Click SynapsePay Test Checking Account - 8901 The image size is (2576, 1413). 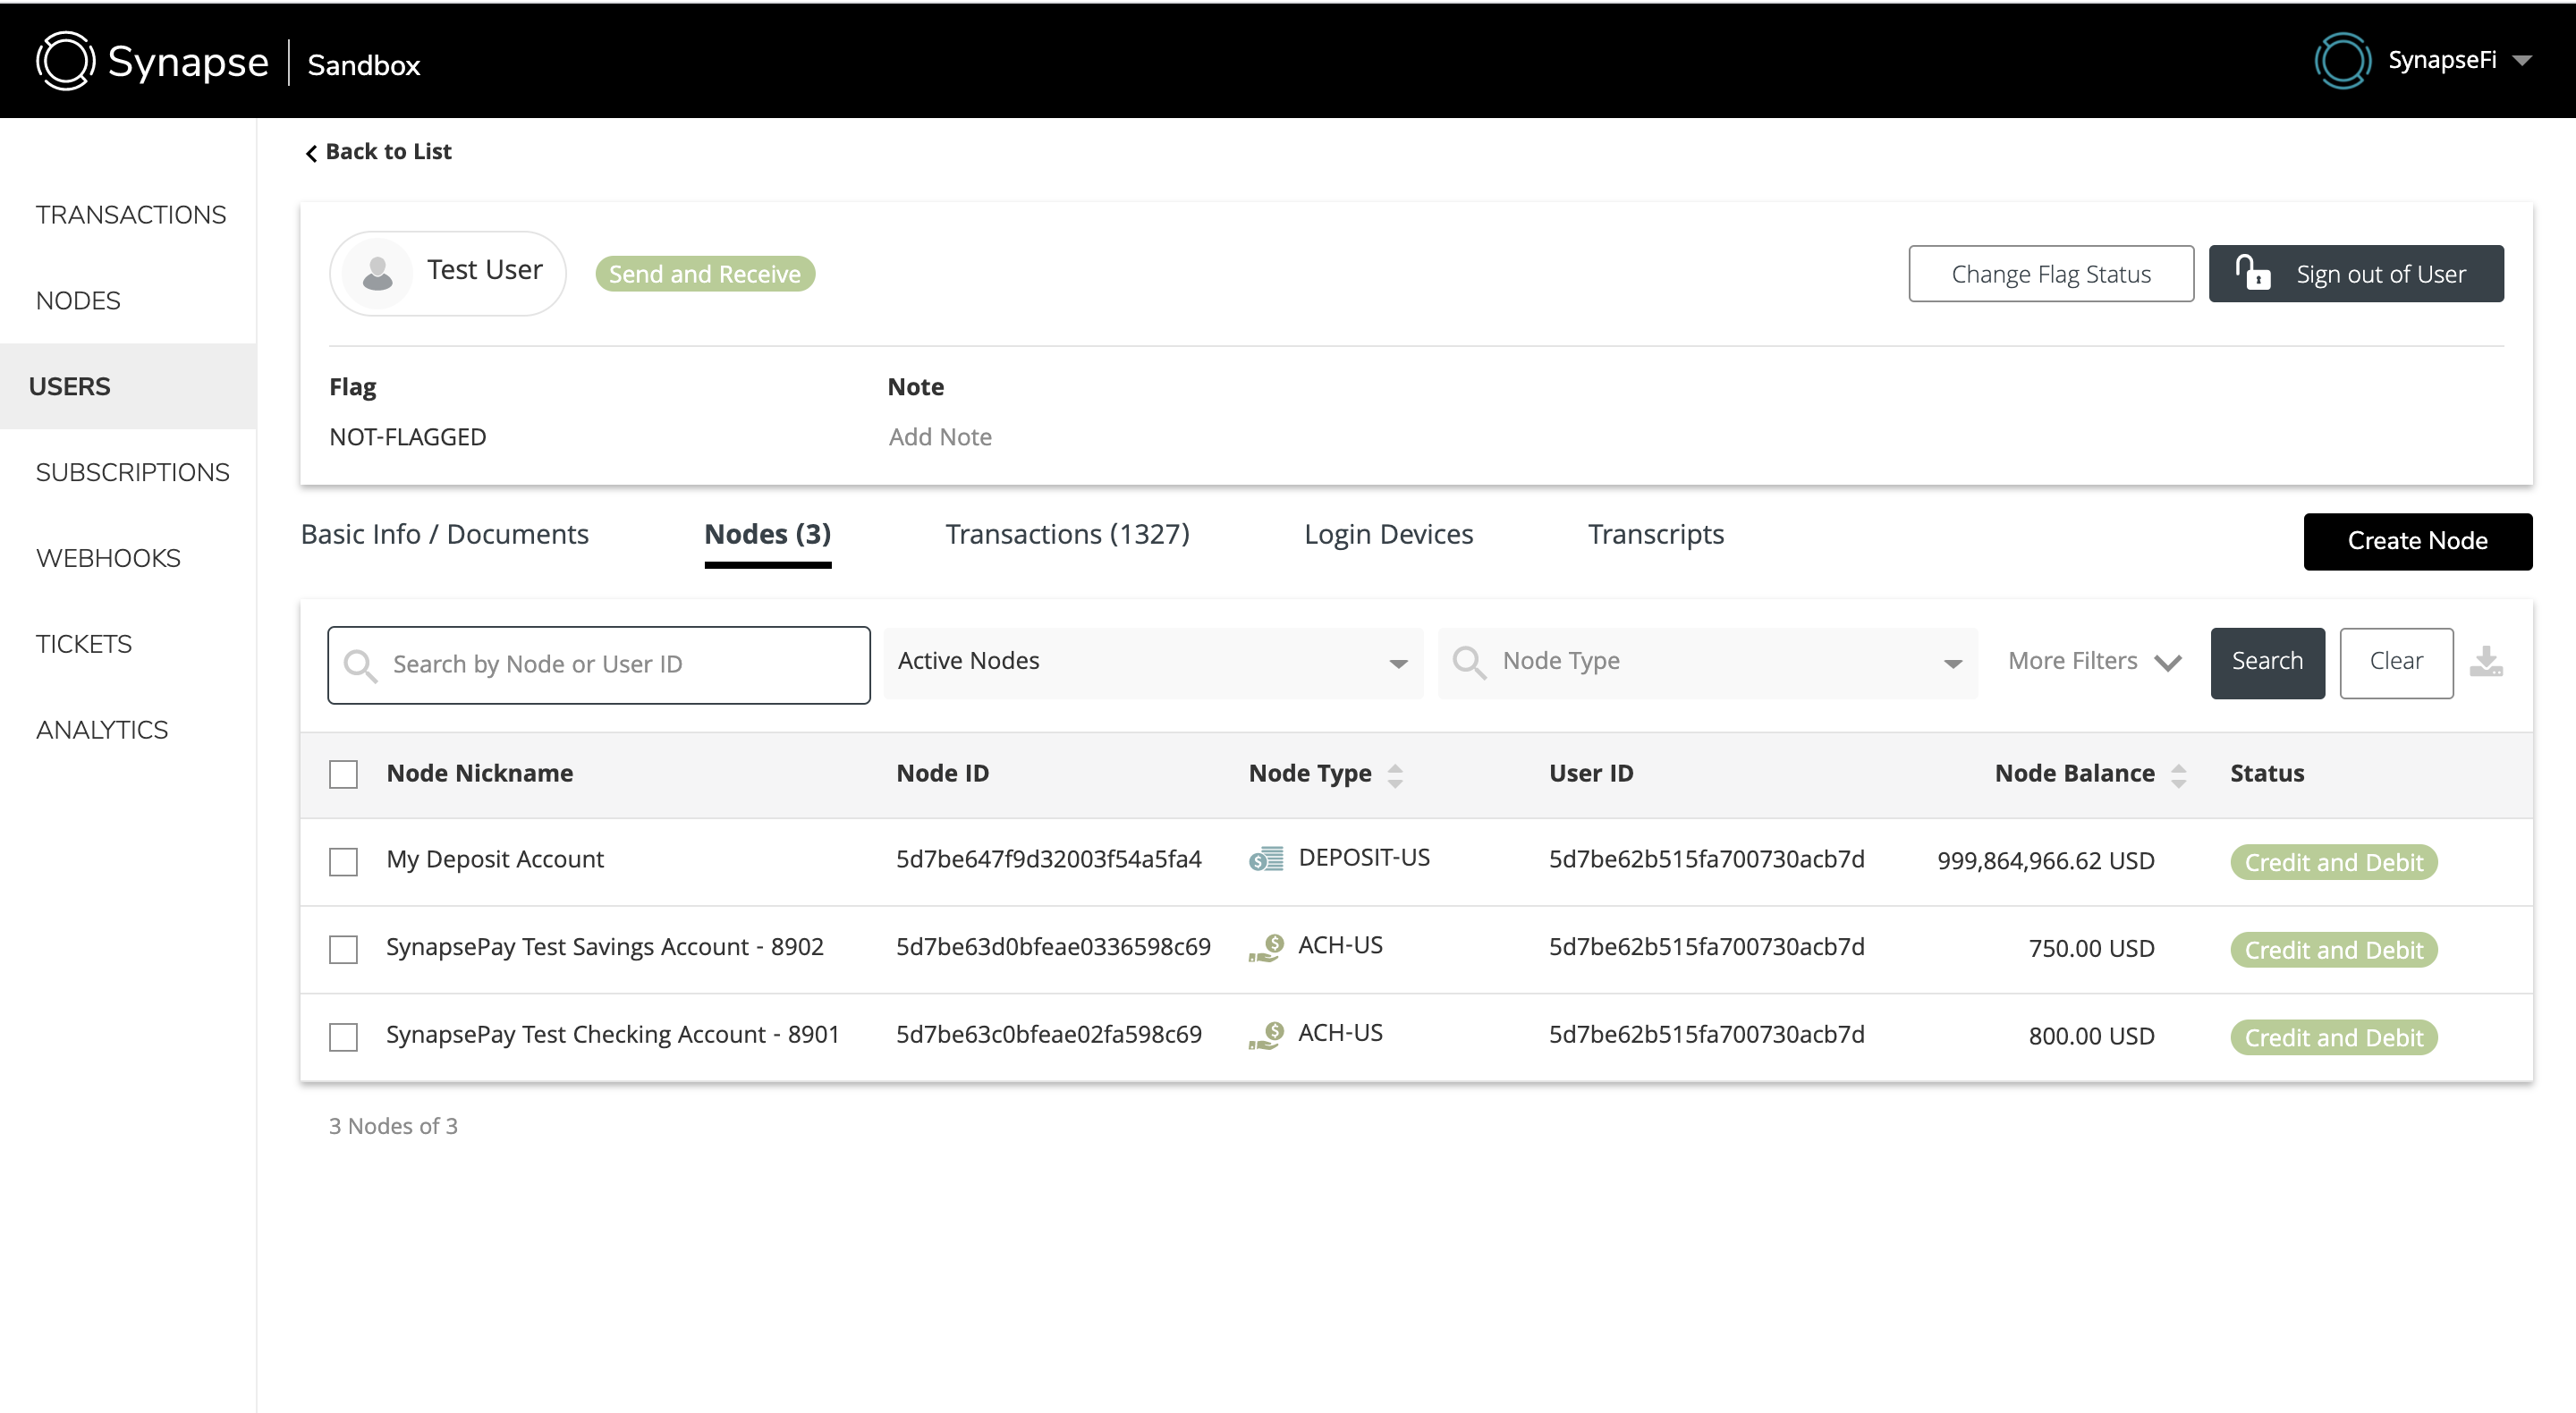coord(612,1034)
